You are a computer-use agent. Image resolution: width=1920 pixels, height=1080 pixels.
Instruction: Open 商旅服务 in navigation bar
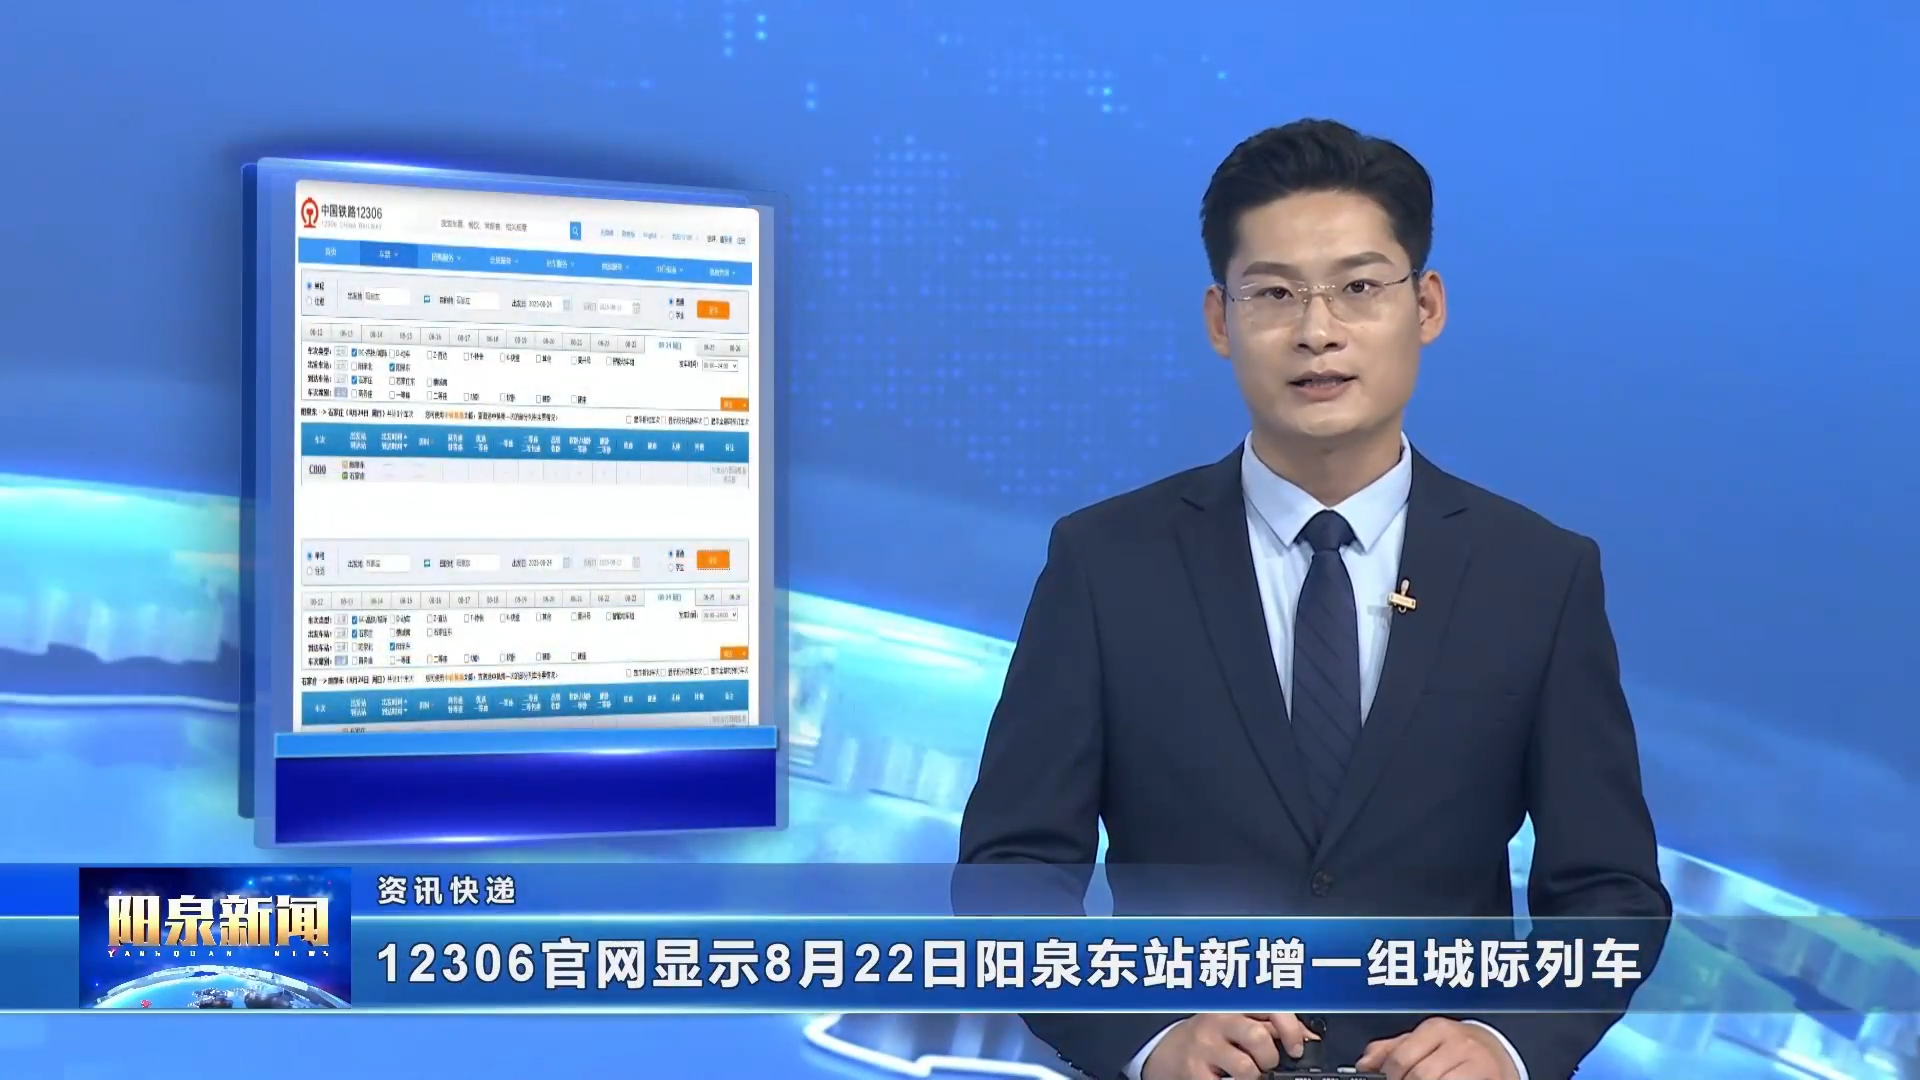coord(614,267)
